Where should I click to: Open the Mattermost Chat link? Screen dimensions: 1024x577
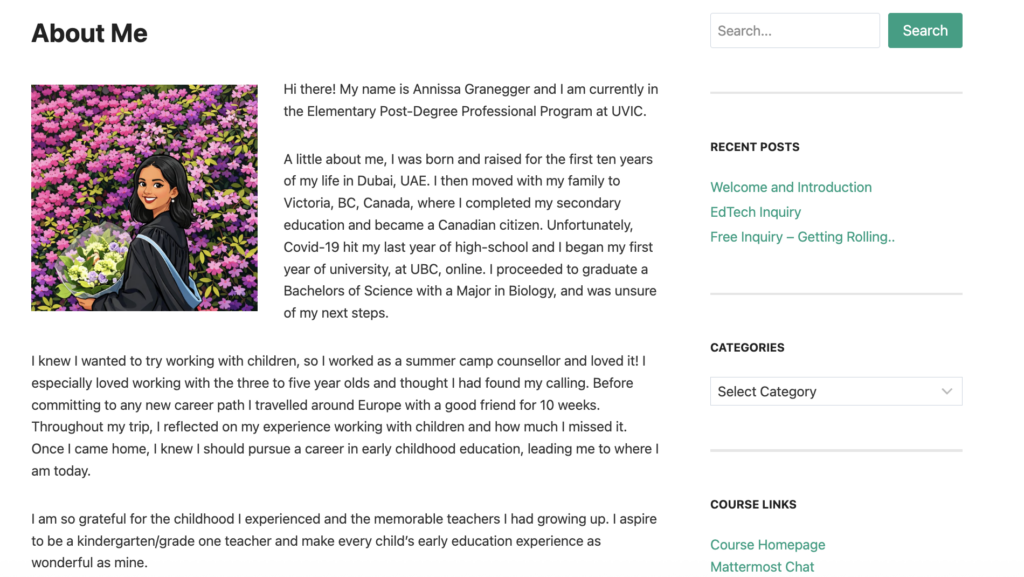pyautogui.click(x=762, y=567)
